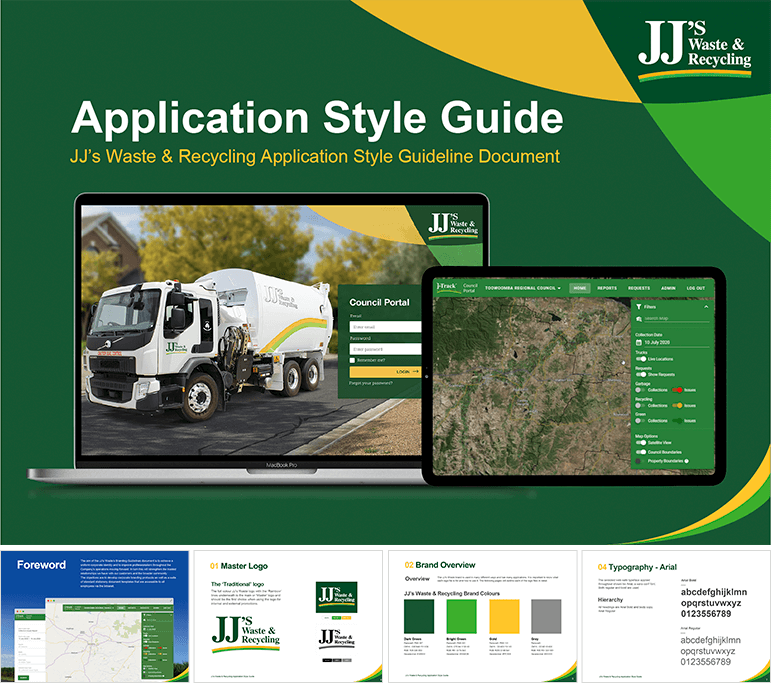Click the Collection Date calendar icon
Viewport: 771px width, 683px height.
pos(638,342)
